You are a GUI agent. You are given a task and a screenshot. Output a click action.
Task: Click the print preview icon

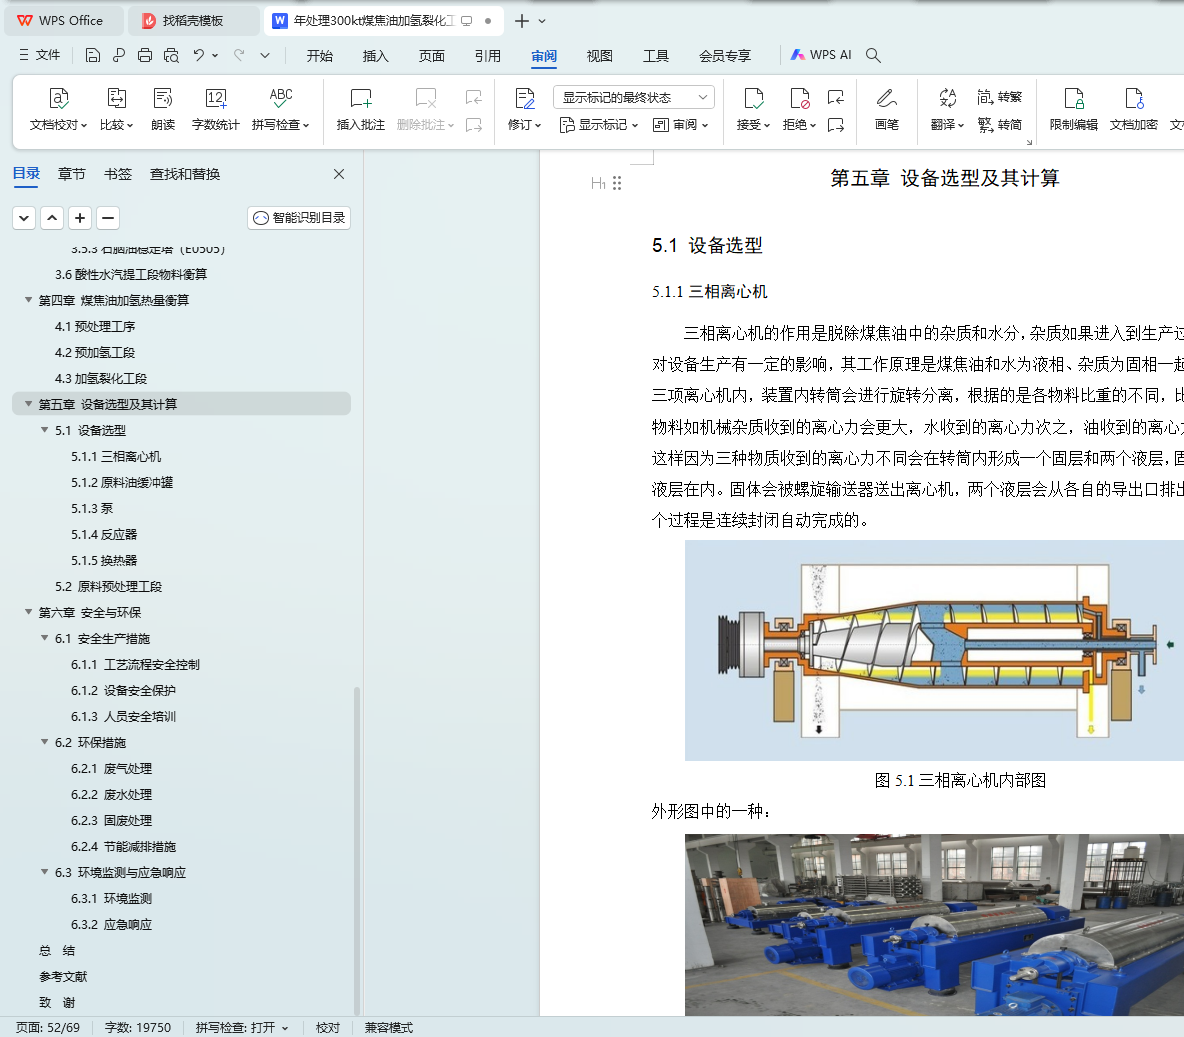click(171, 55)
